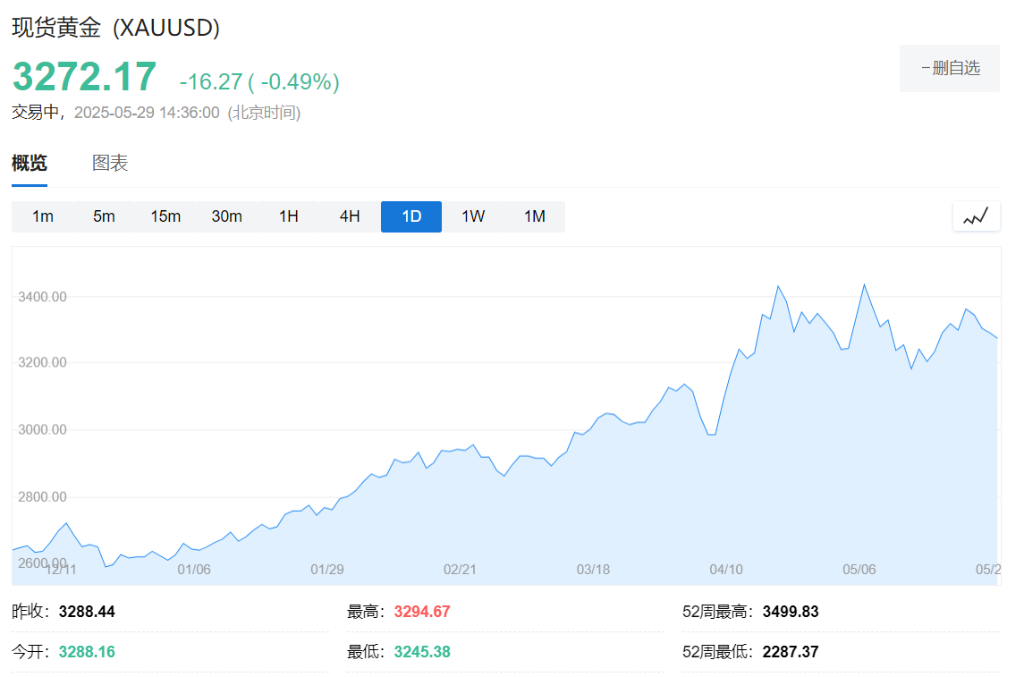Open the line chart style icon
This screenshot has height=677, width=1024.
pos(975,215)
